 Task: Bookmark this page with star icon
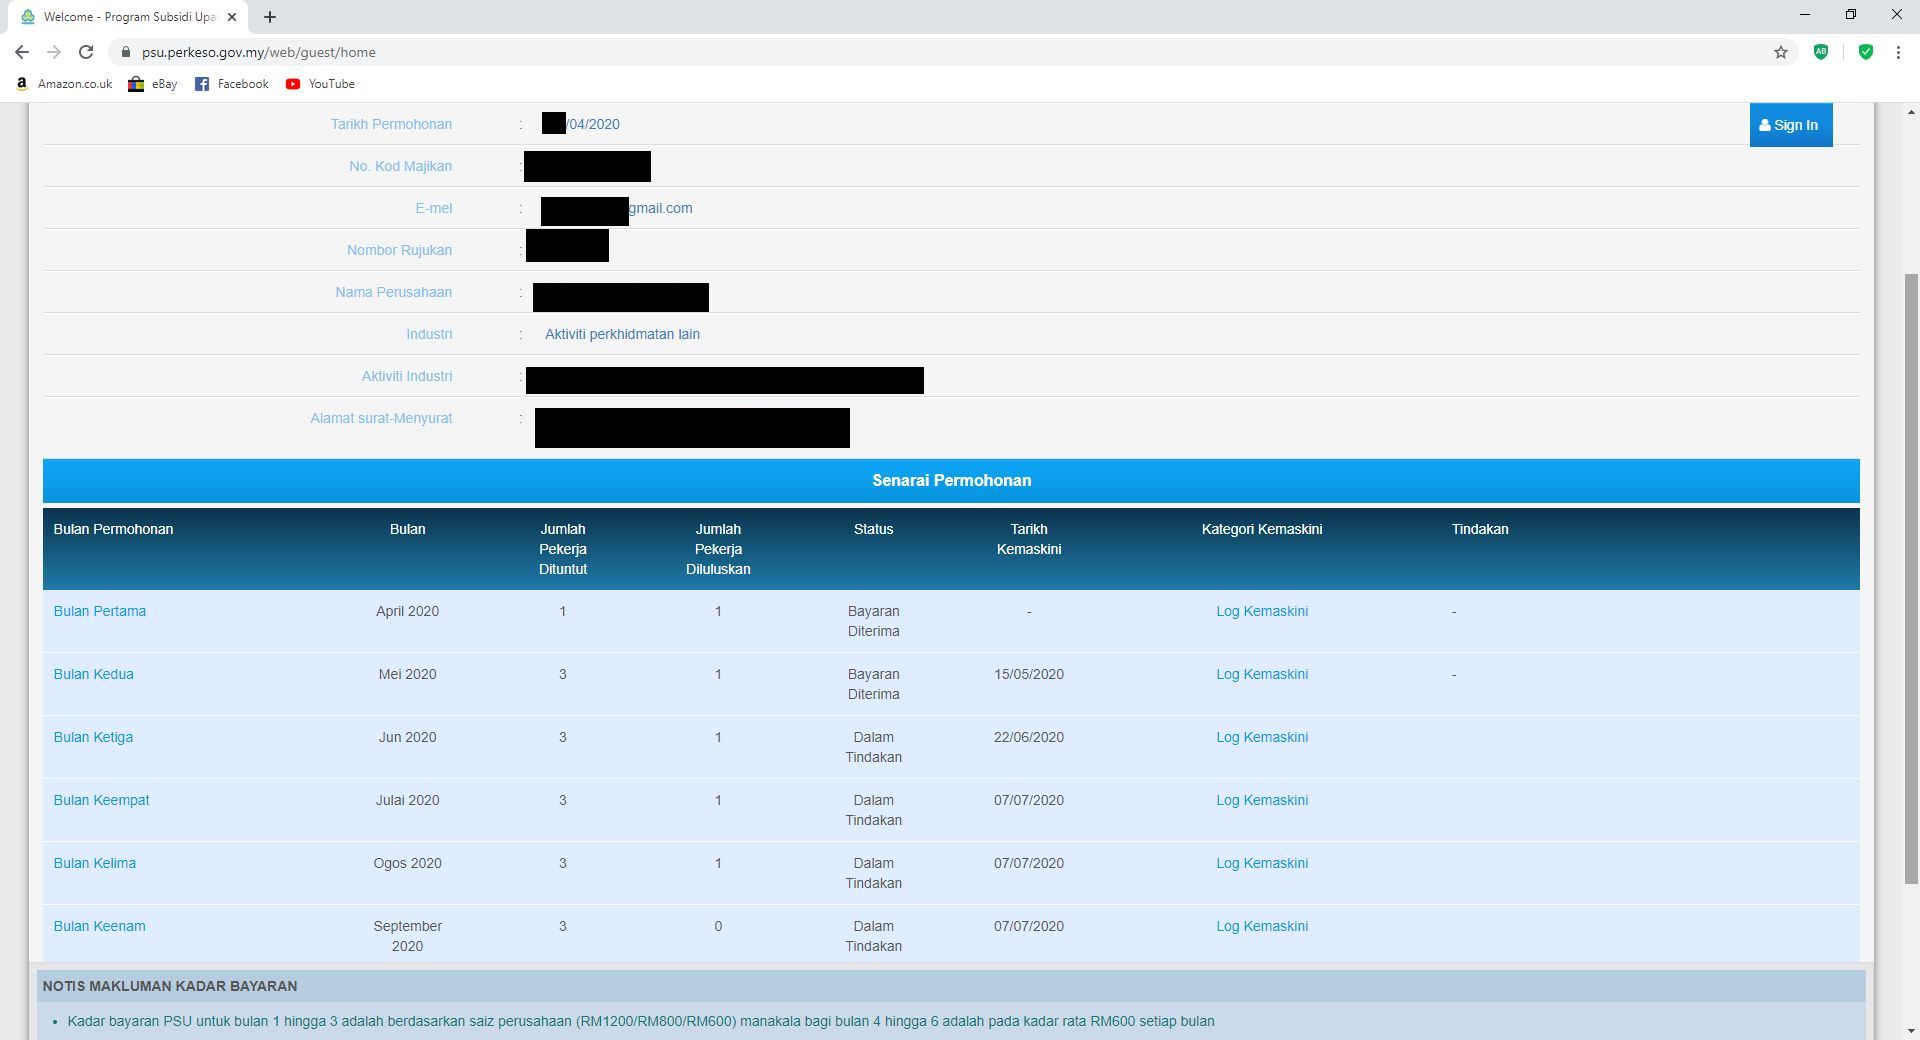(1781, 52)
